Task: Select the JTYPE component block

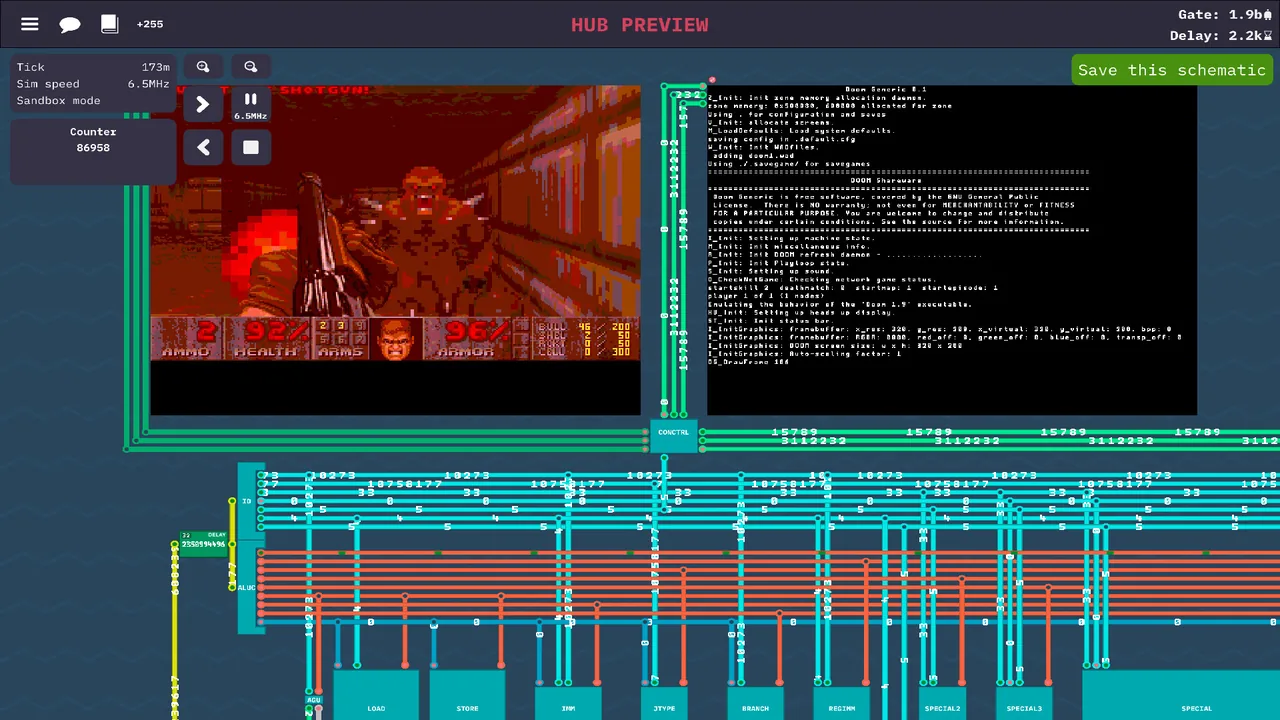Action: coord(664,703)
